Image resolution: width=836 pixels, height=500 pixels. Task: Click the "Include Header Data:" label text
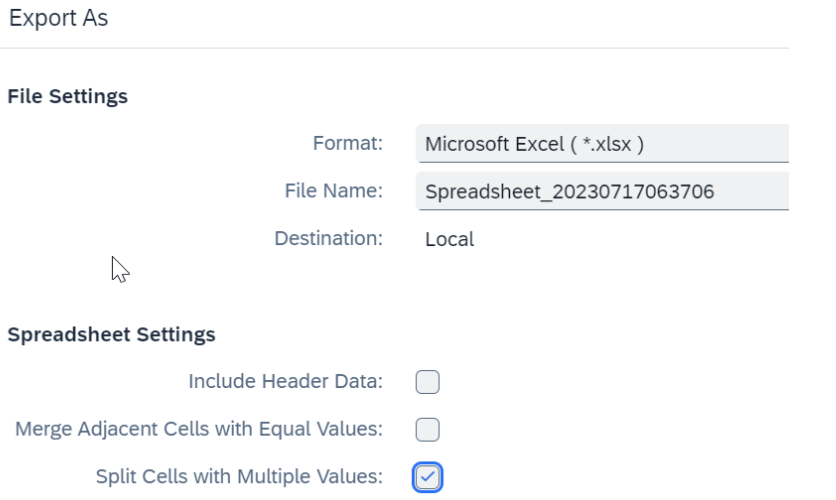286,381
